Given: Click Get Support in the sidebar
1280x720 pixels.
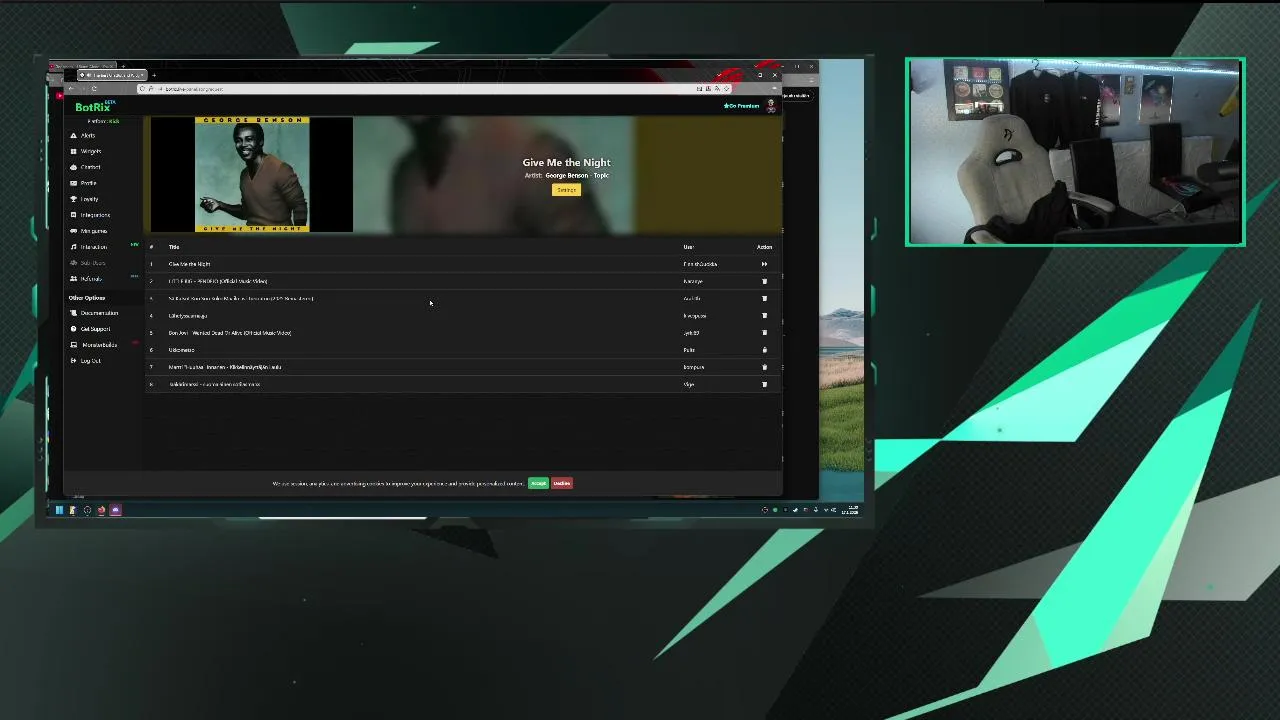Looking at the screenshot, I should (x=90, y=329).
